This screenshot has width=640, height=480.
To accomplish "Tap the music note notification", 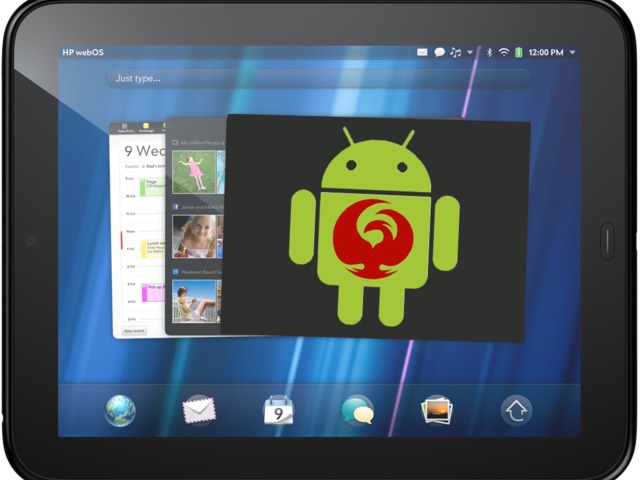I will [455, 52].
